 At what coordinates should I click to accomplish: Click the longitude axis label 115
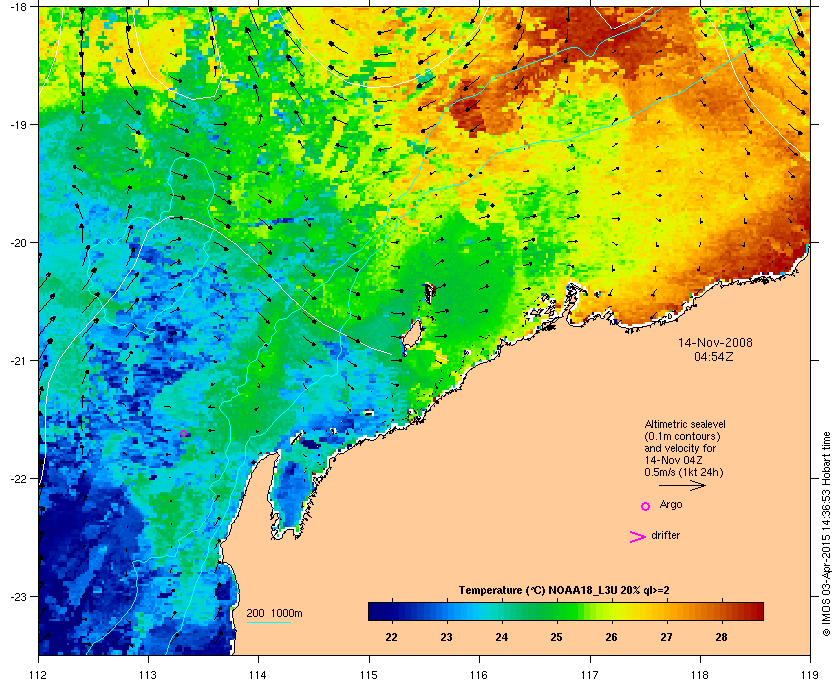click(369, 675)
